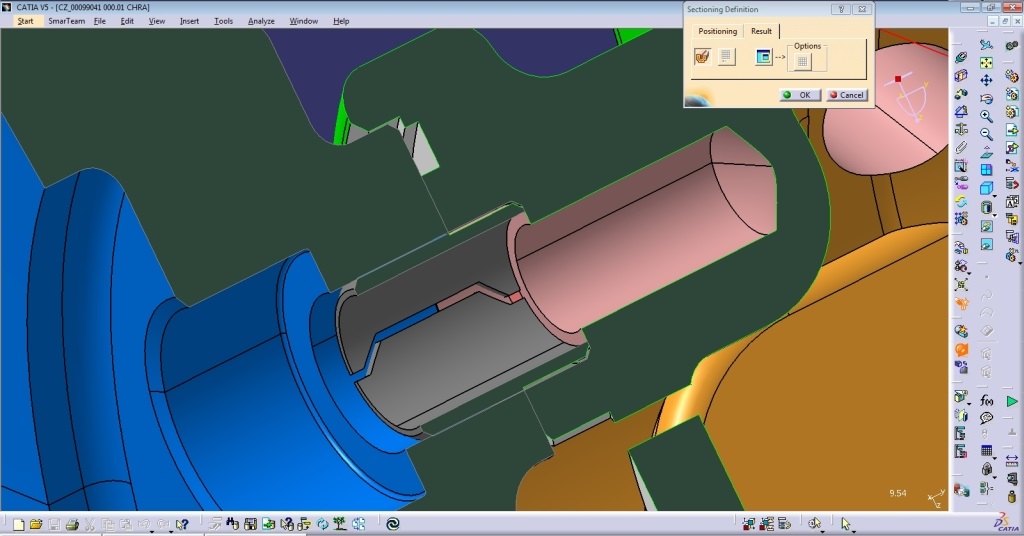Click the paper clip icon in right toolbar
Screen dimensions: 1024x536
pyautogui.click(x=961, y=148)
